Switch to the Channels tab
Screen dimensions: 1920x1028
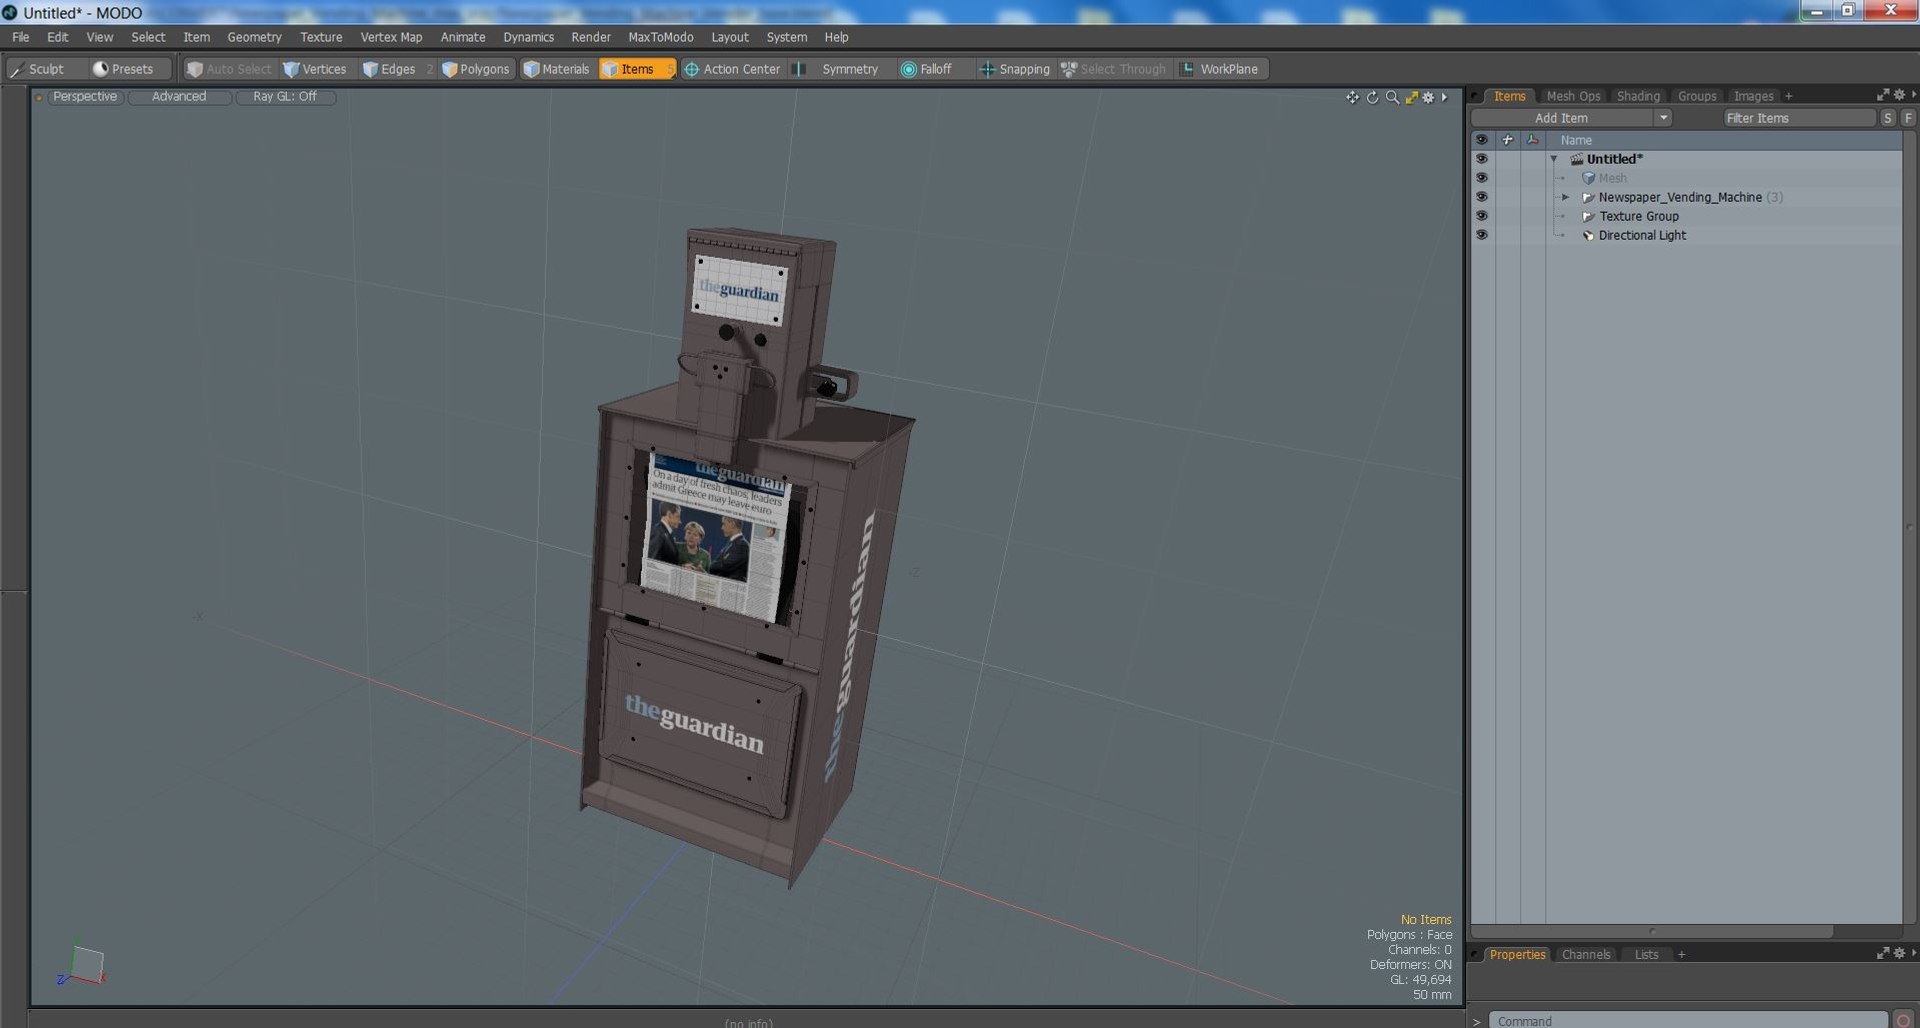coord(1586,955)
